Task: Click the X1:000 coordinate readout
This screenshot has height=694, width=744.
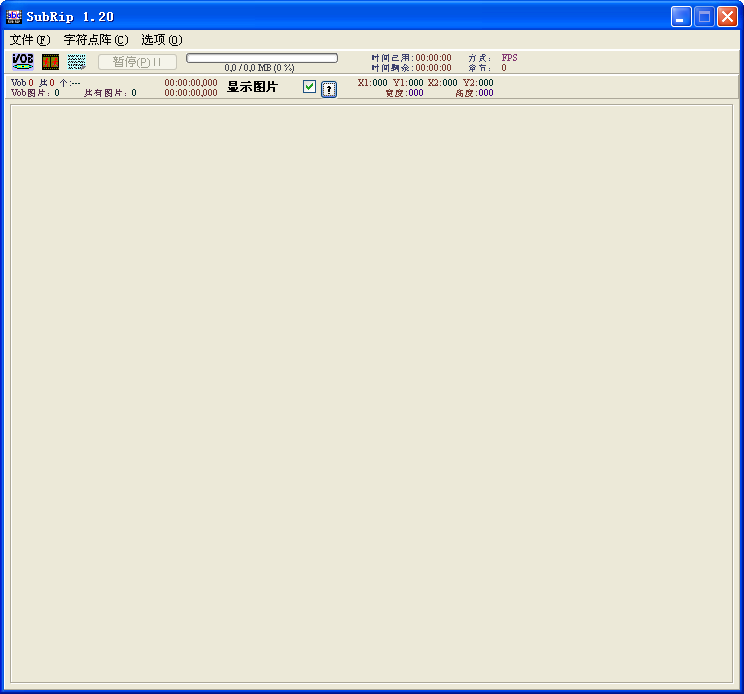Action: point(372,83)
